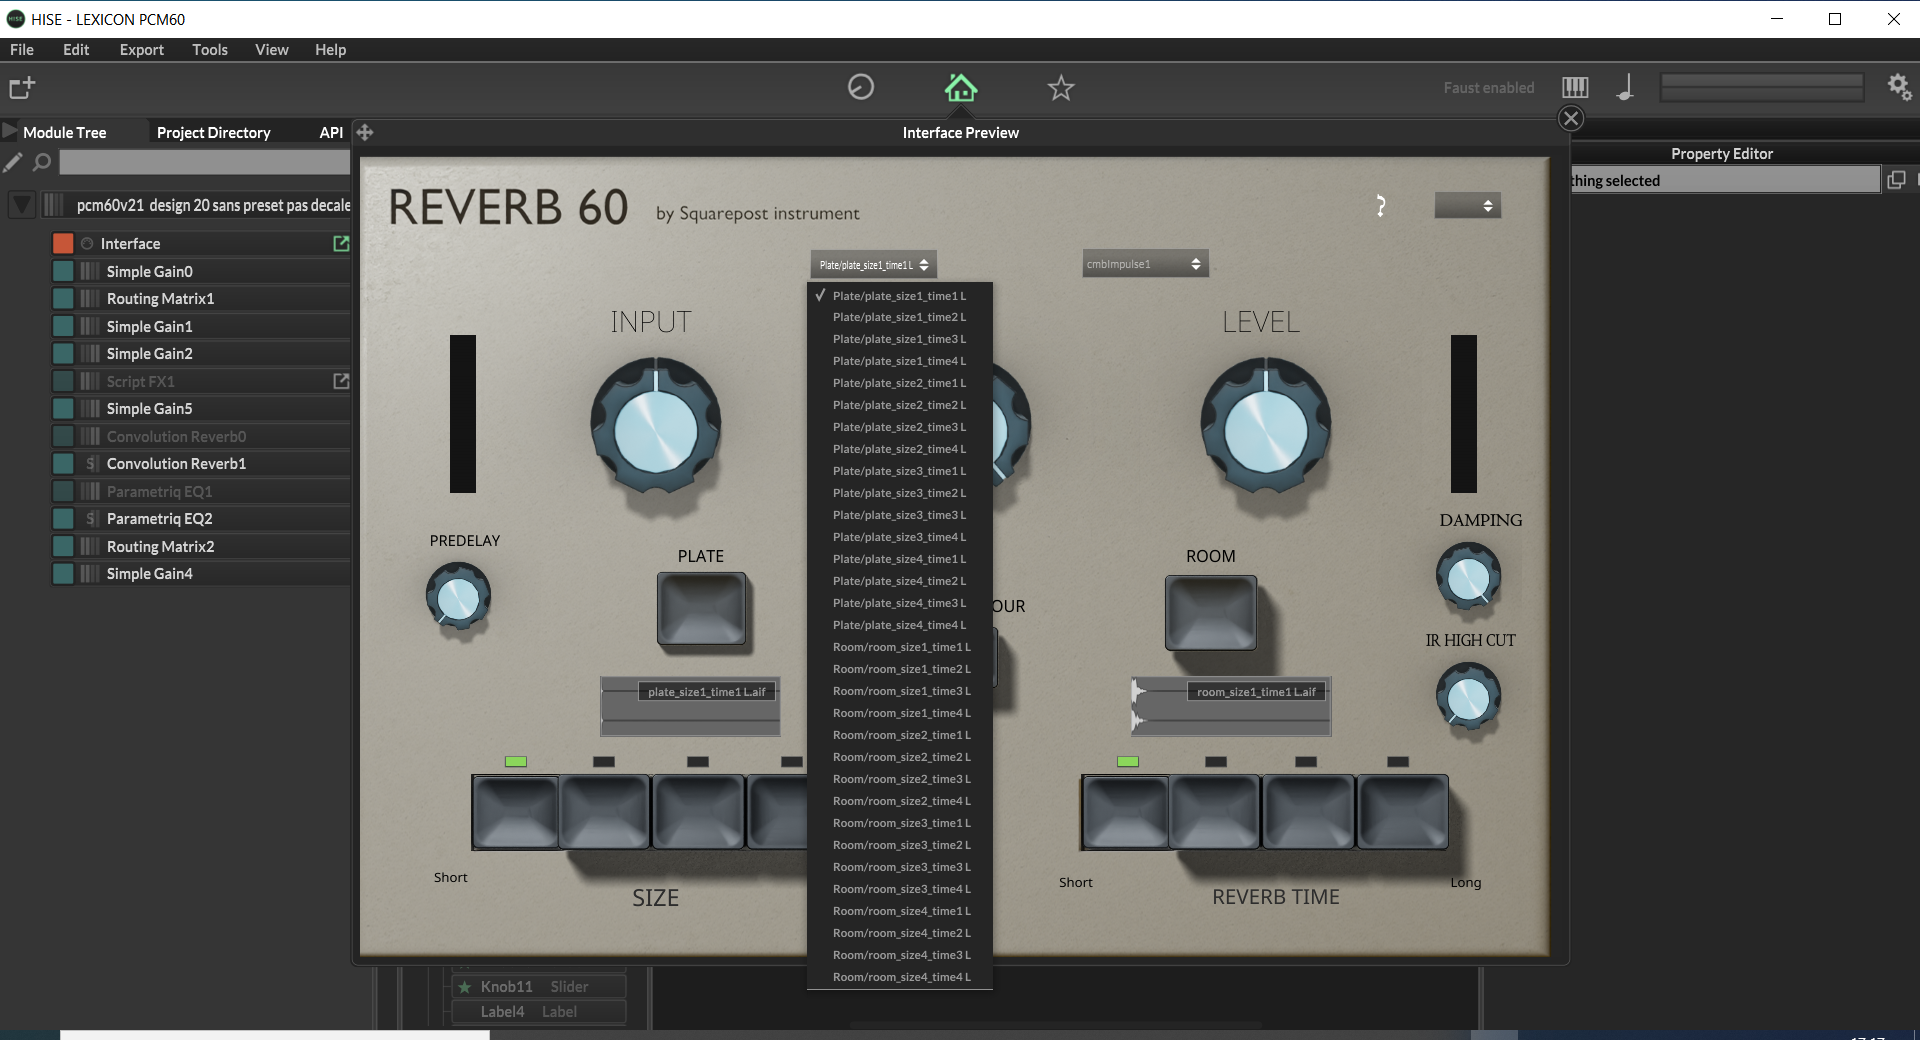Open the Edit menu
Image resolution: width=1920 pixels, height=1040 pixels.
coord(76,50)
